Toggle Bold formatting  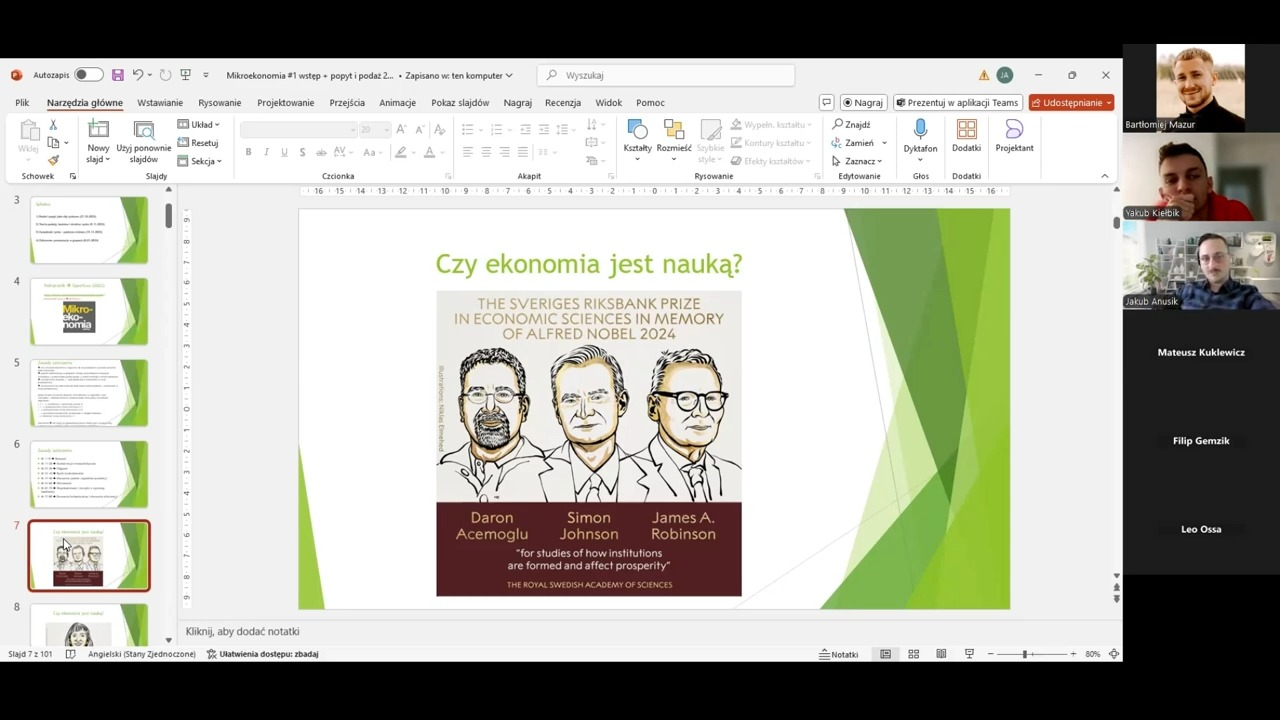[248, 152]
